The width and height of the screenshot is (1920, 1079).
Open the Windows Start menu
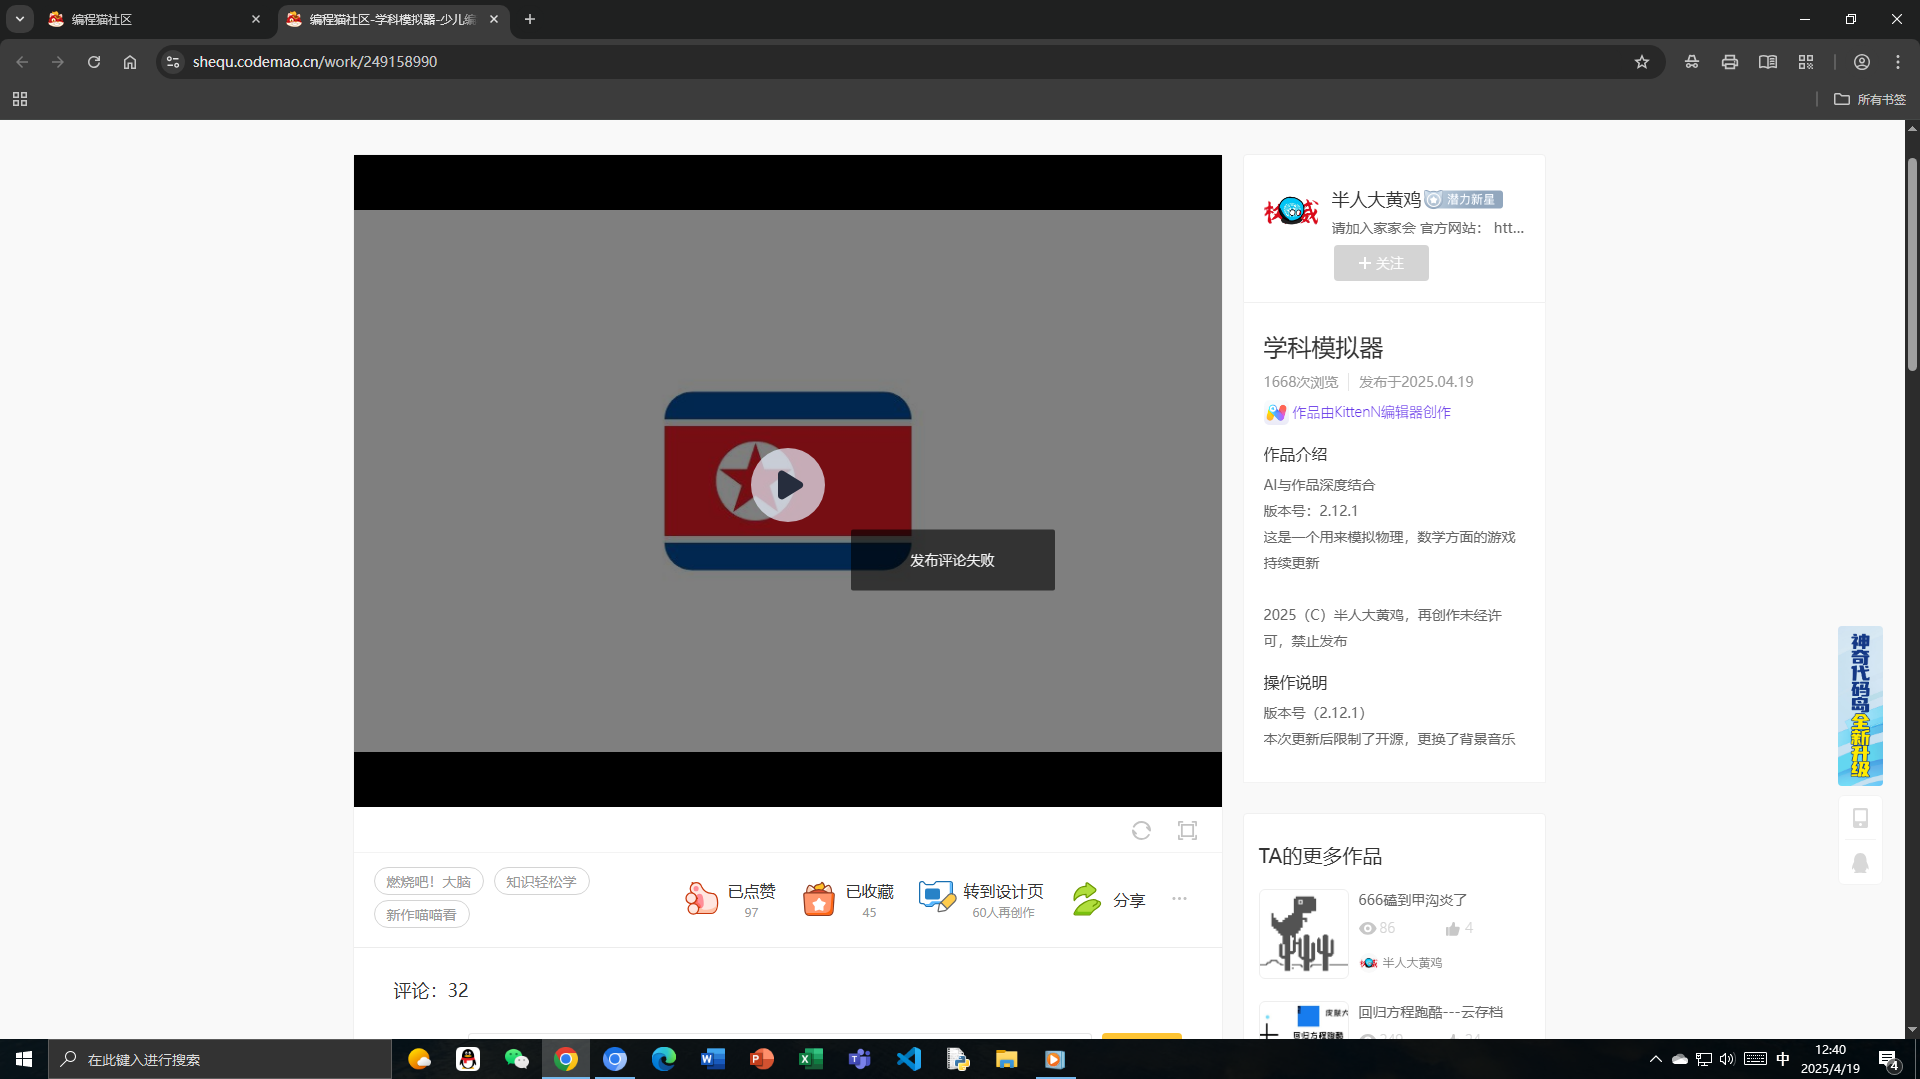[x=24, y=1059]
